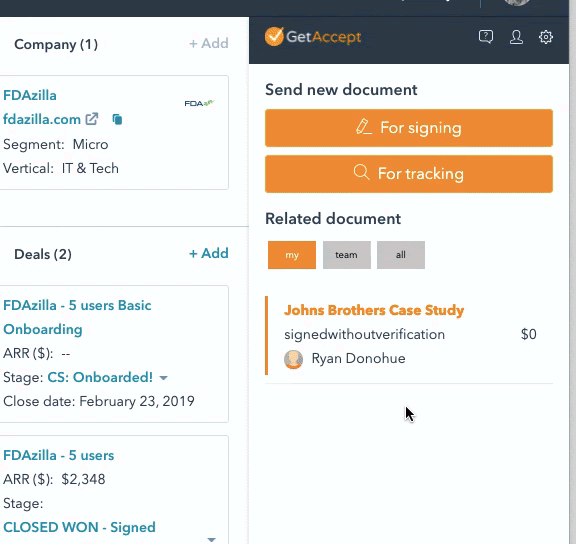
Task: Copy the fdazilla.com domain with copy icon
Action: click(x=117, y=119)
